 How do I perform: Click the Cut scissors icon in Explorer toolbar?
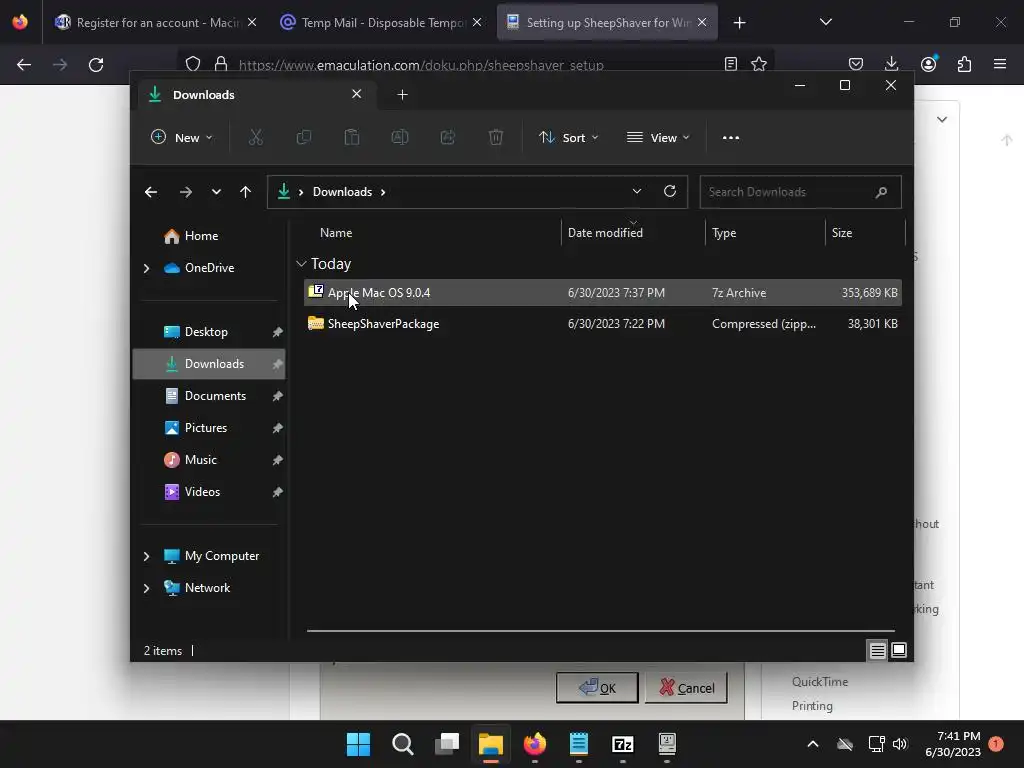tap(255, 137)
